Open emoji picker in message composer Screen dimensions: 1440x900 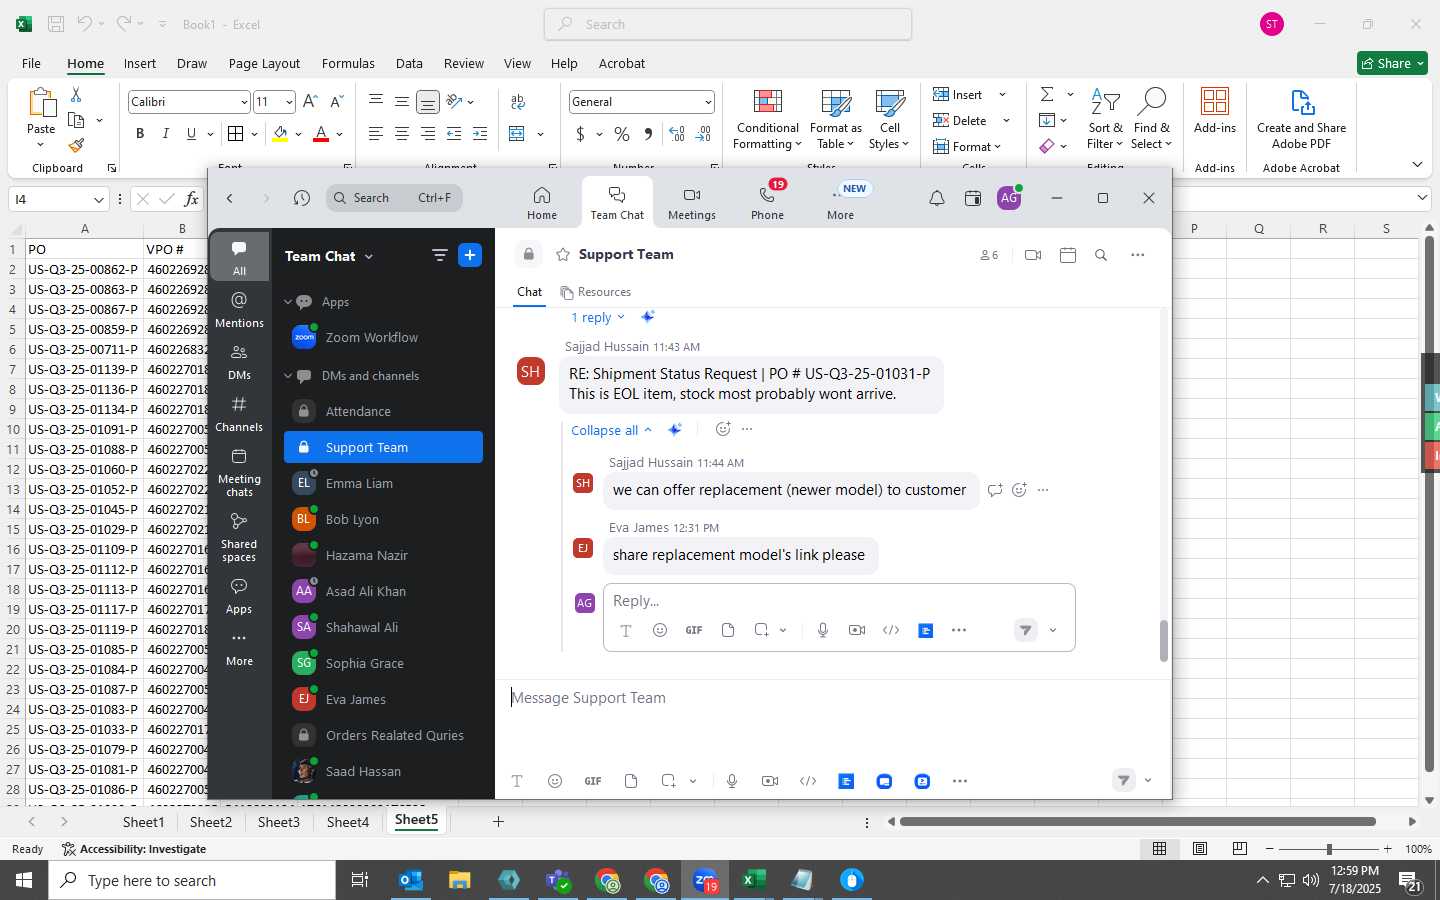pyautogui.click(x=555, y=781)
